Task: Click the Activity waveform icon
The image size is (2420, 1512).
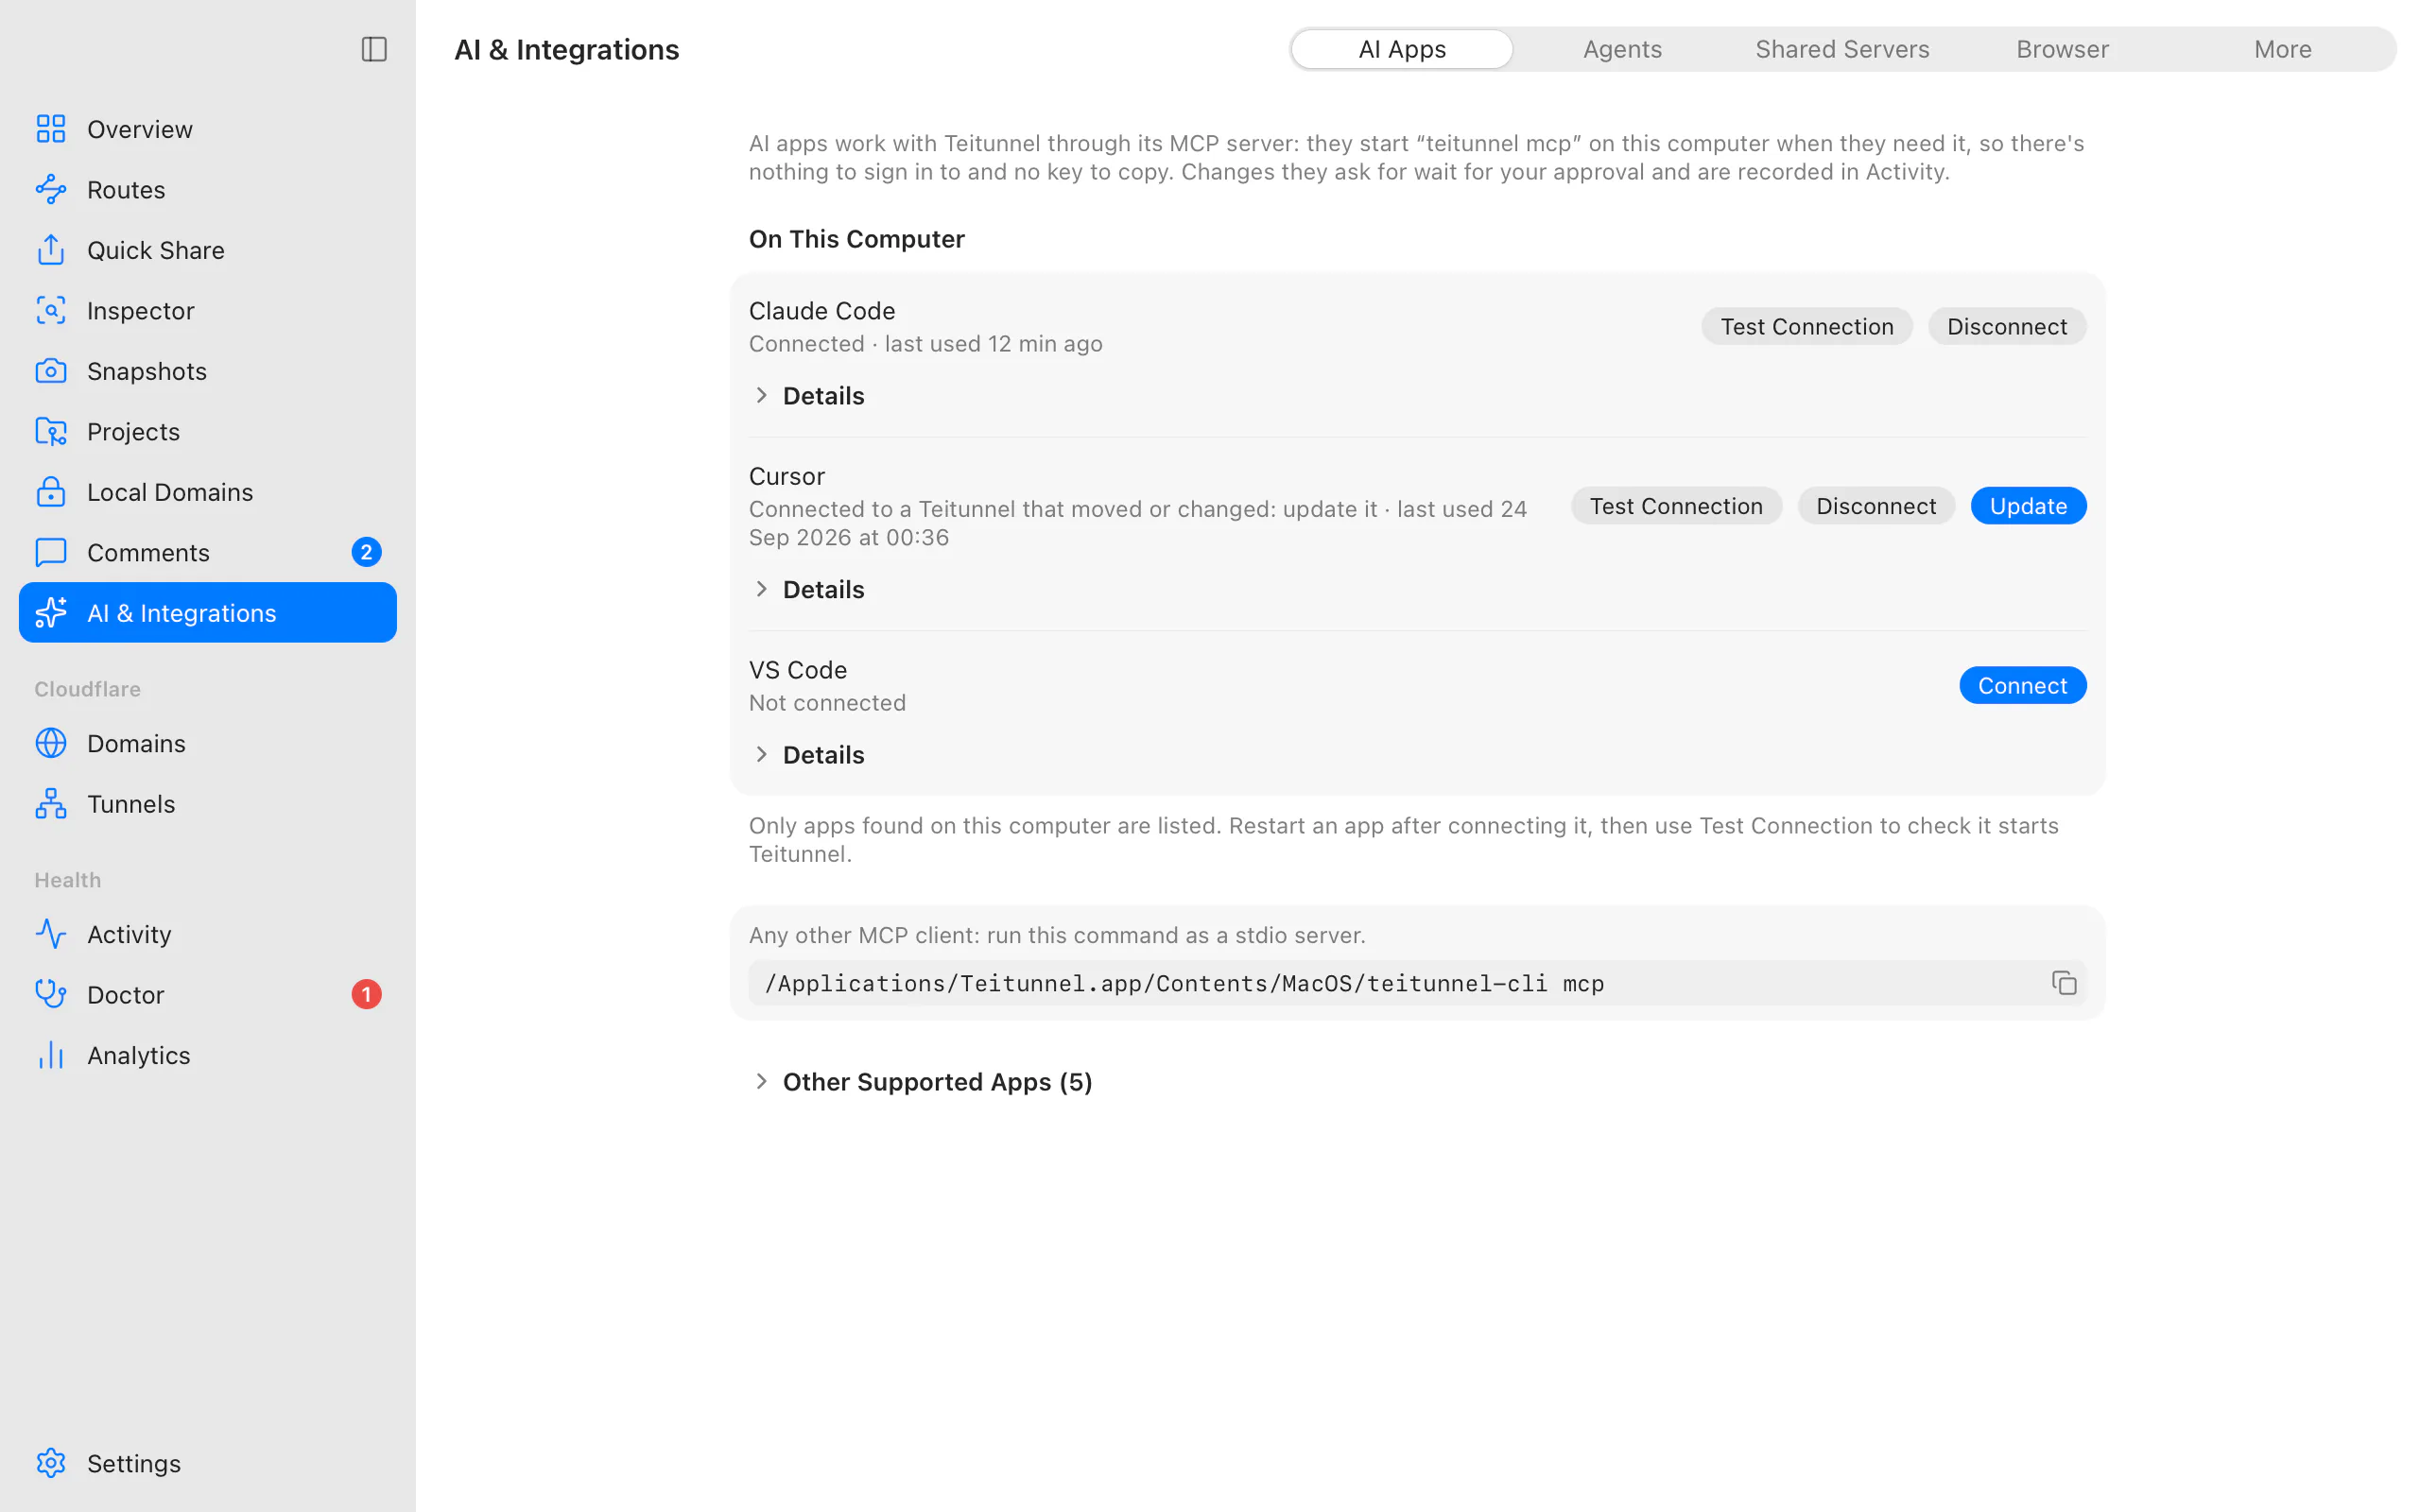Action: (51, 934)
